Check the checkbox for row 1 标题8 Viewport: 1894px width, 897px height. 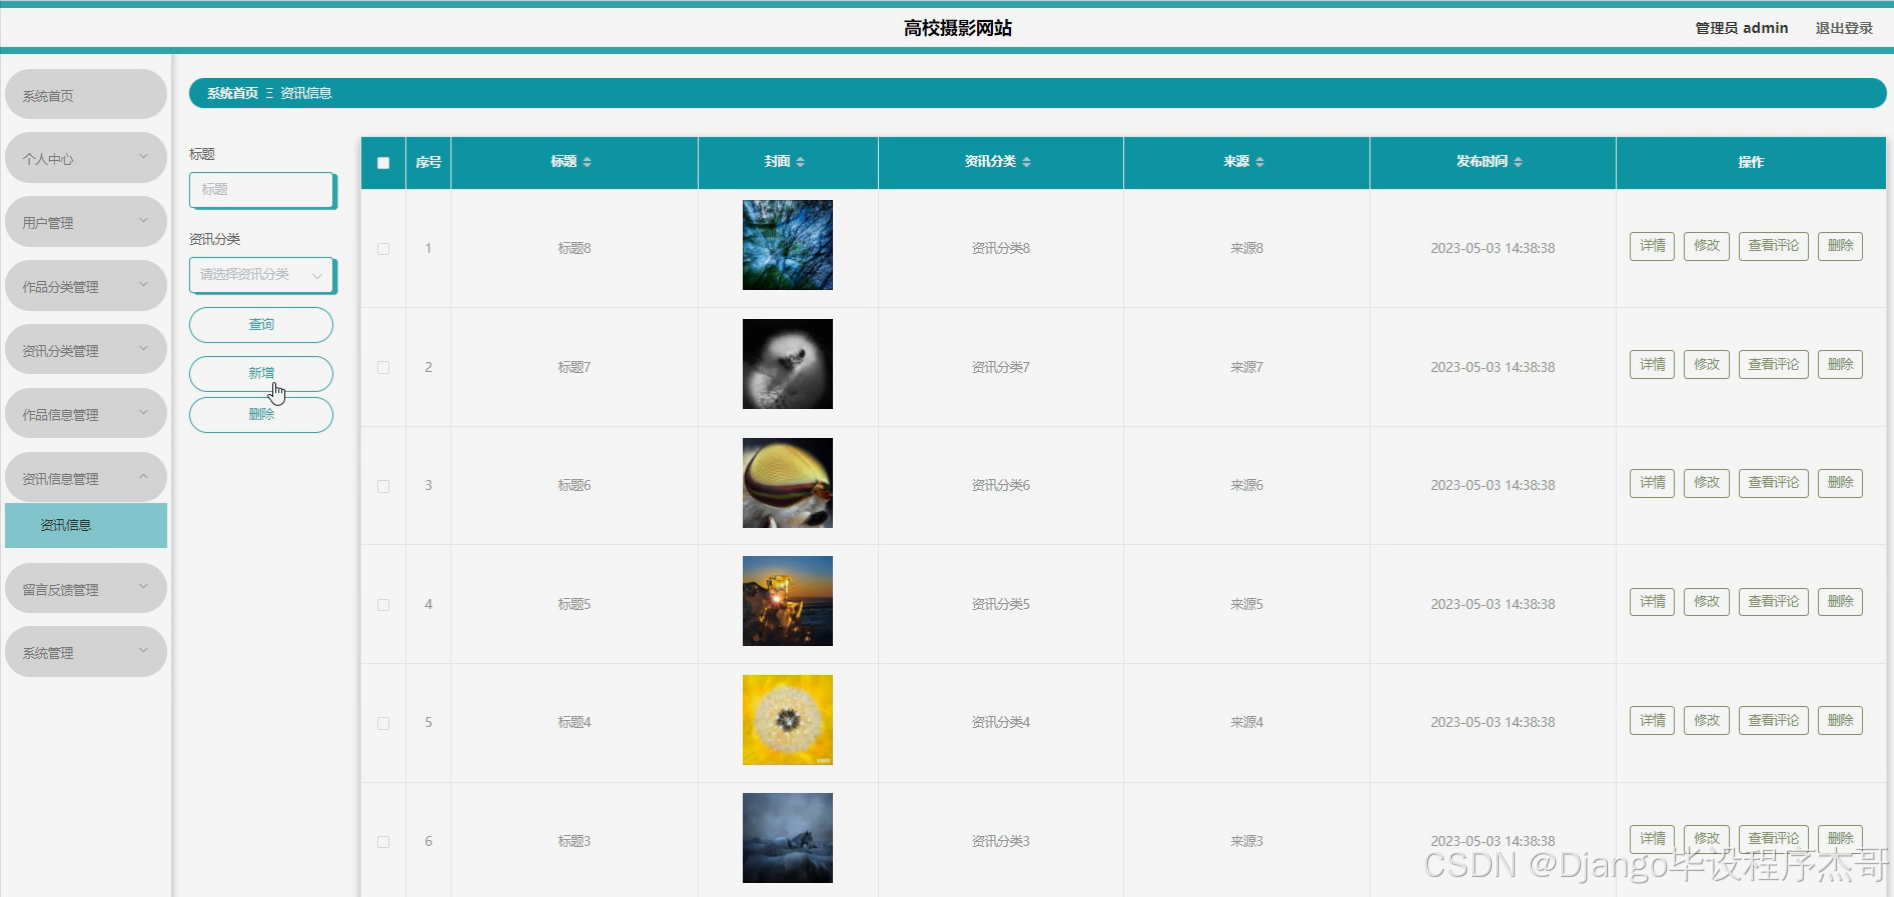(x=383, y=249)
